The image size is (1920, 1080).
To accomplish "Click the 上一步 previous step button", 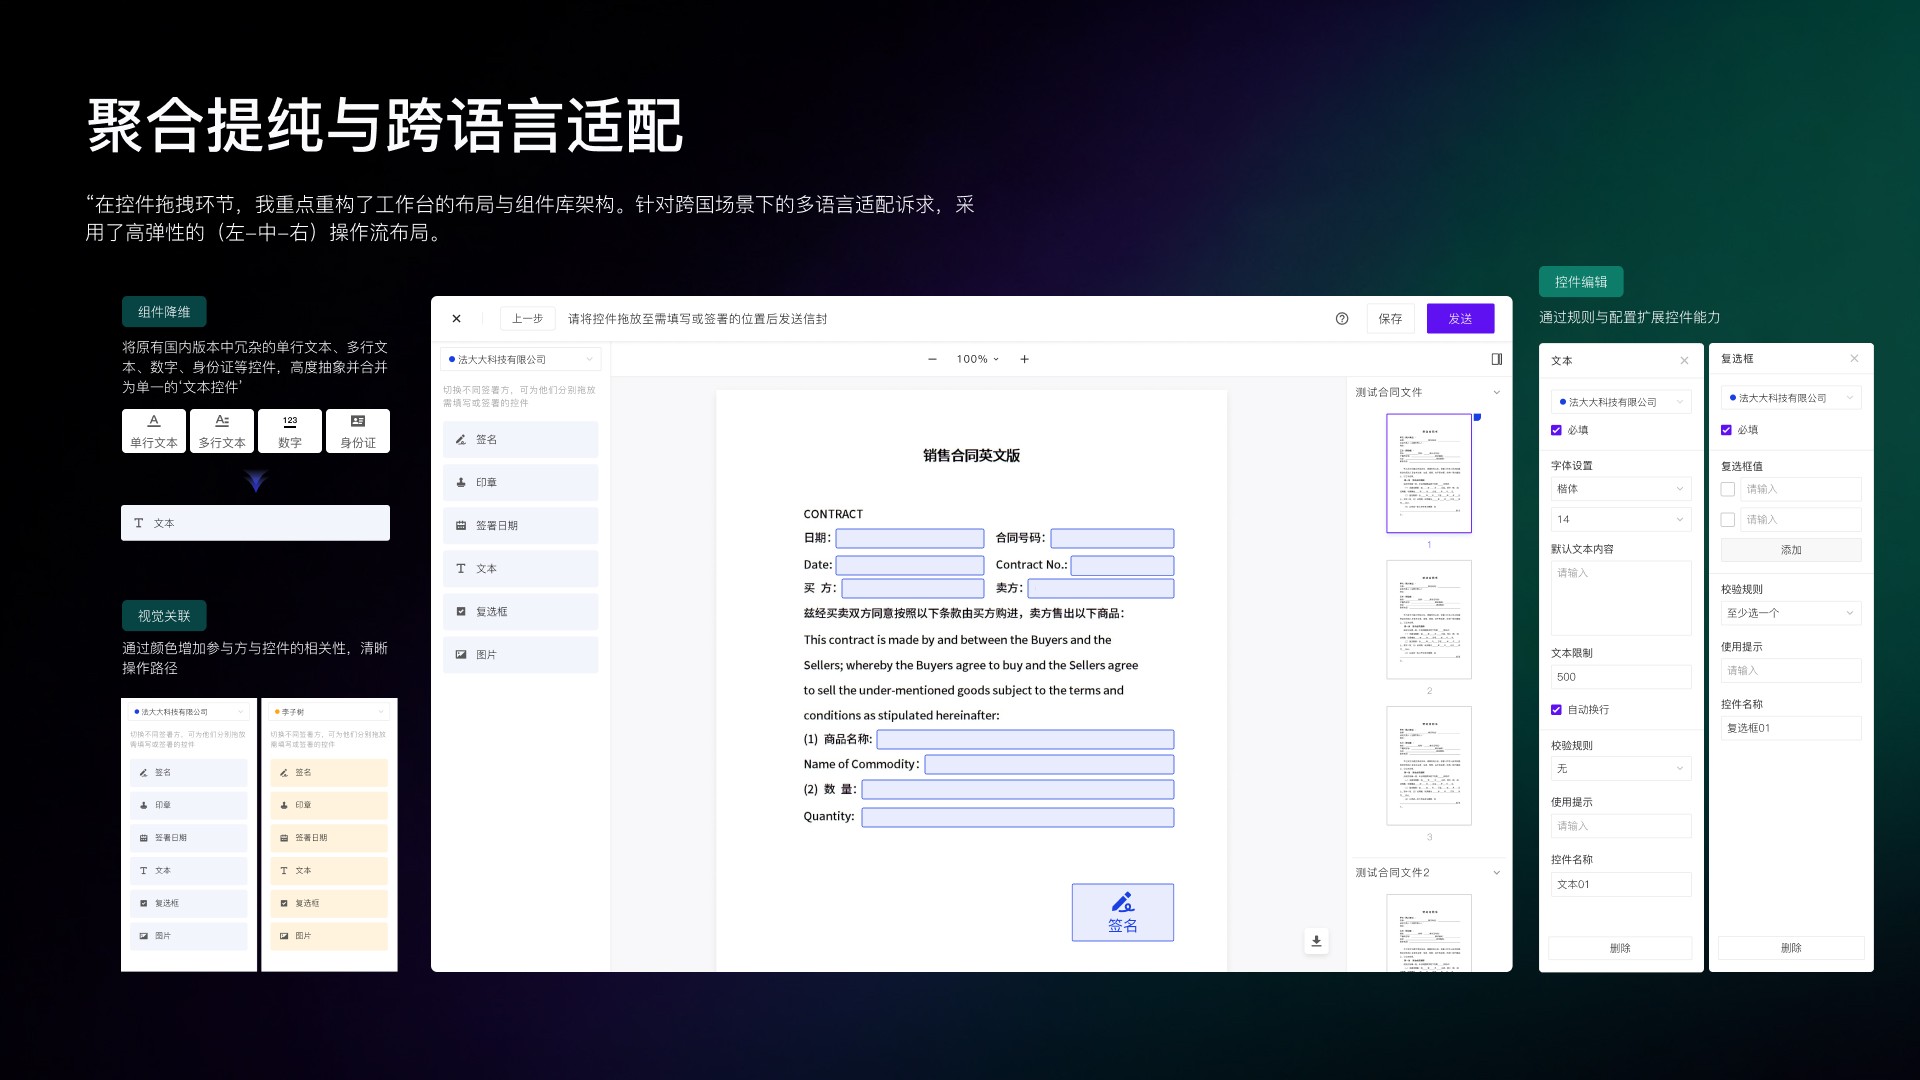I will coord(527,319).
